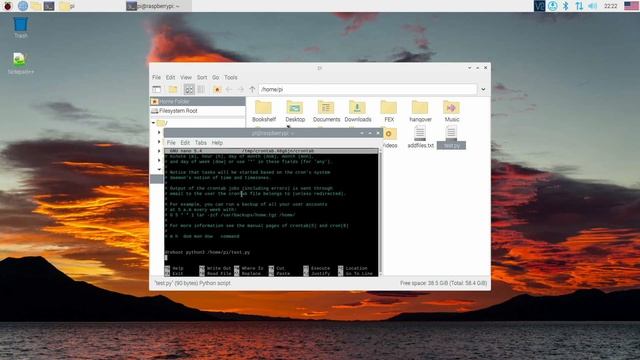Select Downloads folder

pyautogui.click(x=358, y=111)
